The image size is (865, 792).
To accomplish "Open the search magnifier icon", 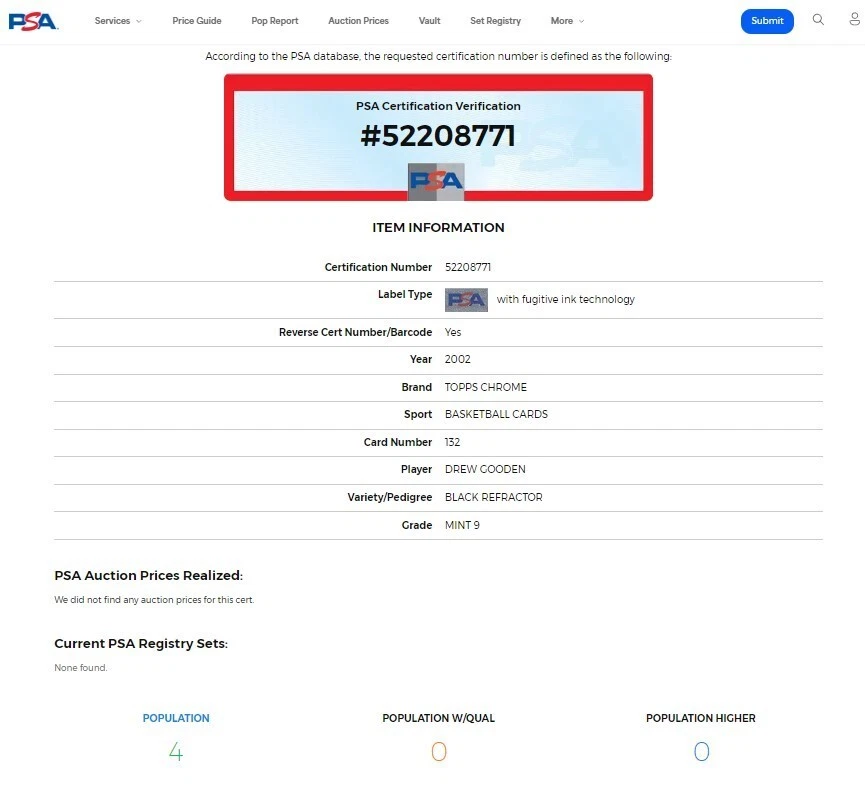I will [x=818, y=20].
